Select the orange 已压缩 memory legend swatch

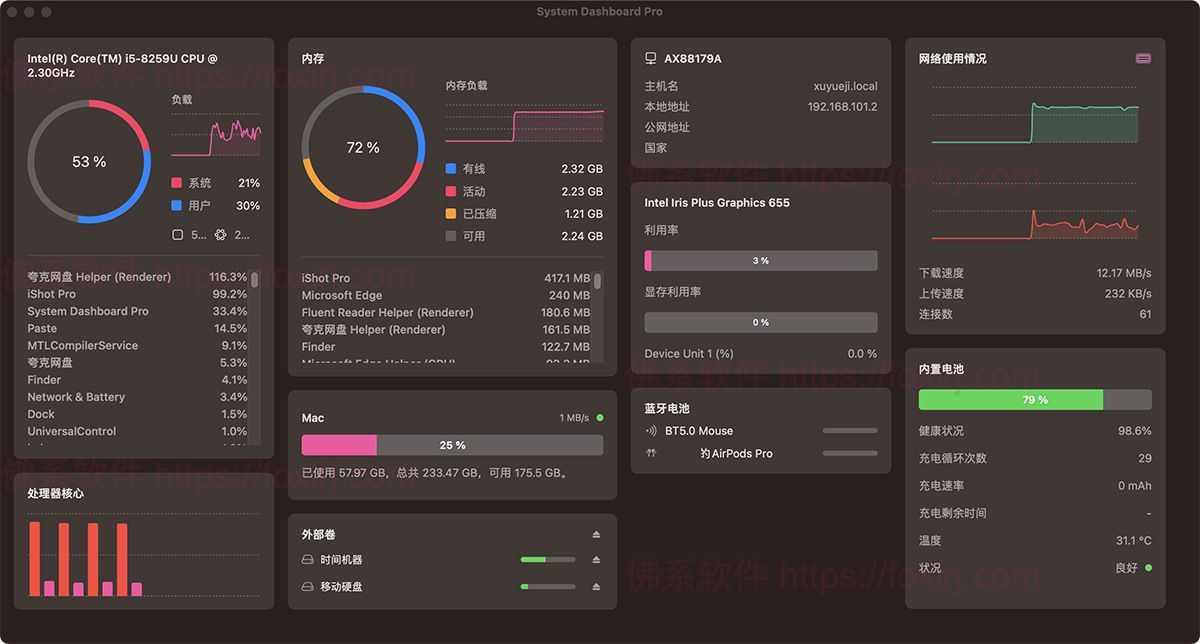[x=451, y=214]
